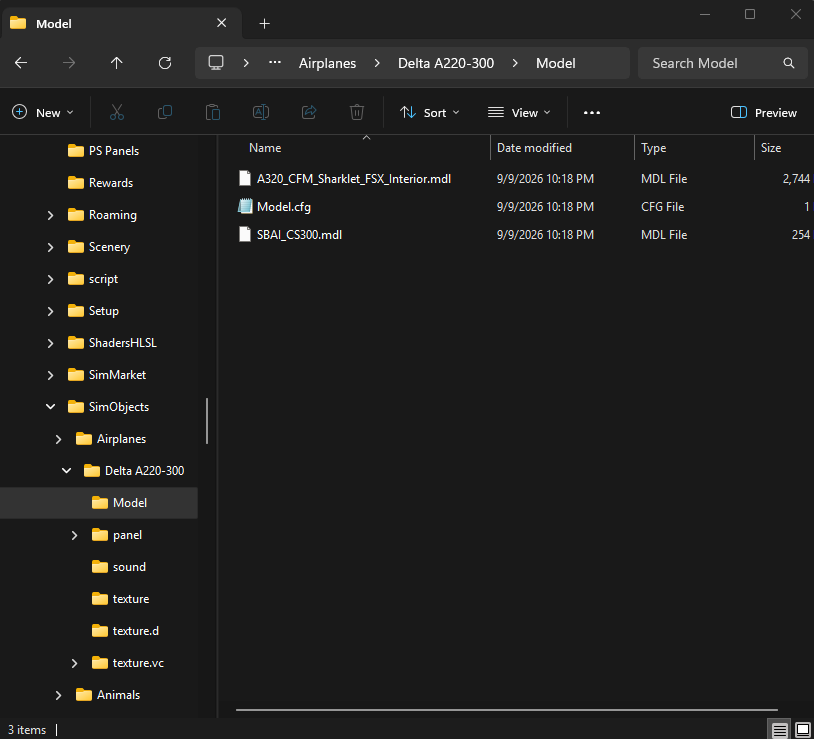The height and width of the screenshot is (739, 814).
Task: Expand the Roaming folder
Action: tap(50, 215)
